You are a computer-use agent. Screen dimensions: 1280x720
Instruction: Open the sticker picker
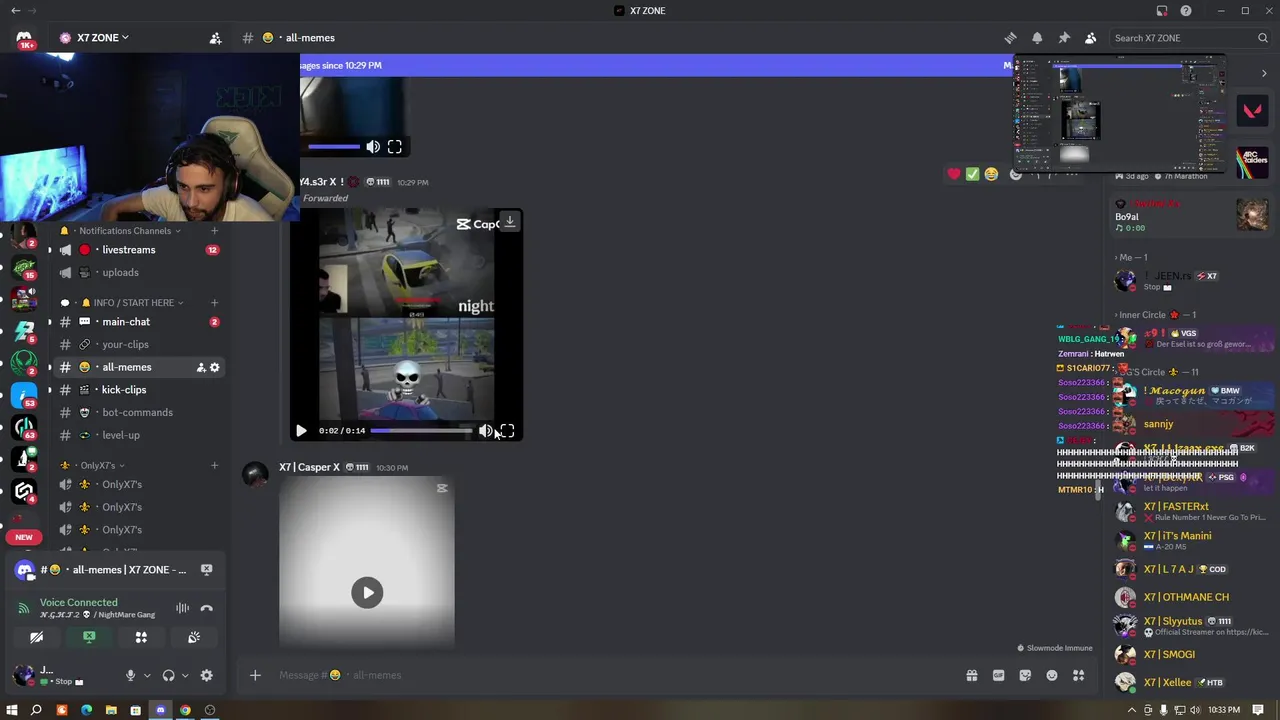coord(1025,675)
